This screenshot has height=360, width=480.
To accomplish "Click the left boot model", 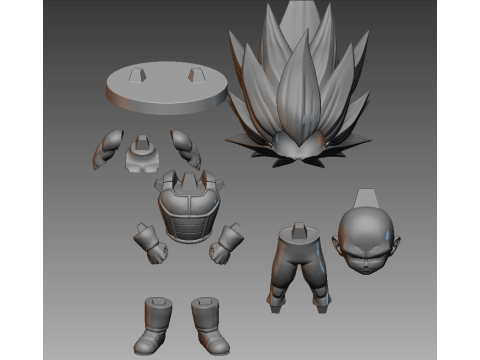I will 154,326.
